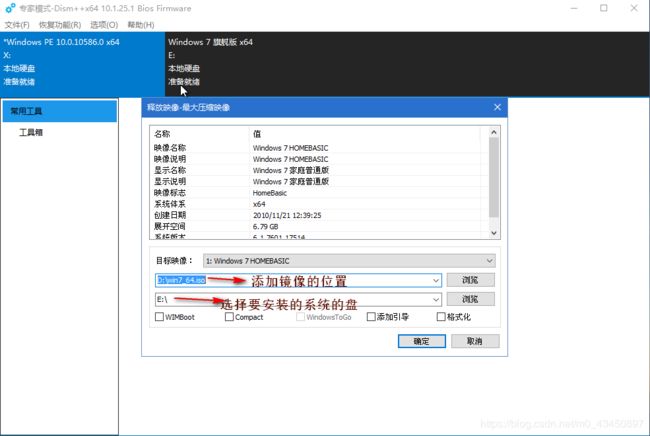Select the 映像名称 row

tap(319, 148)
